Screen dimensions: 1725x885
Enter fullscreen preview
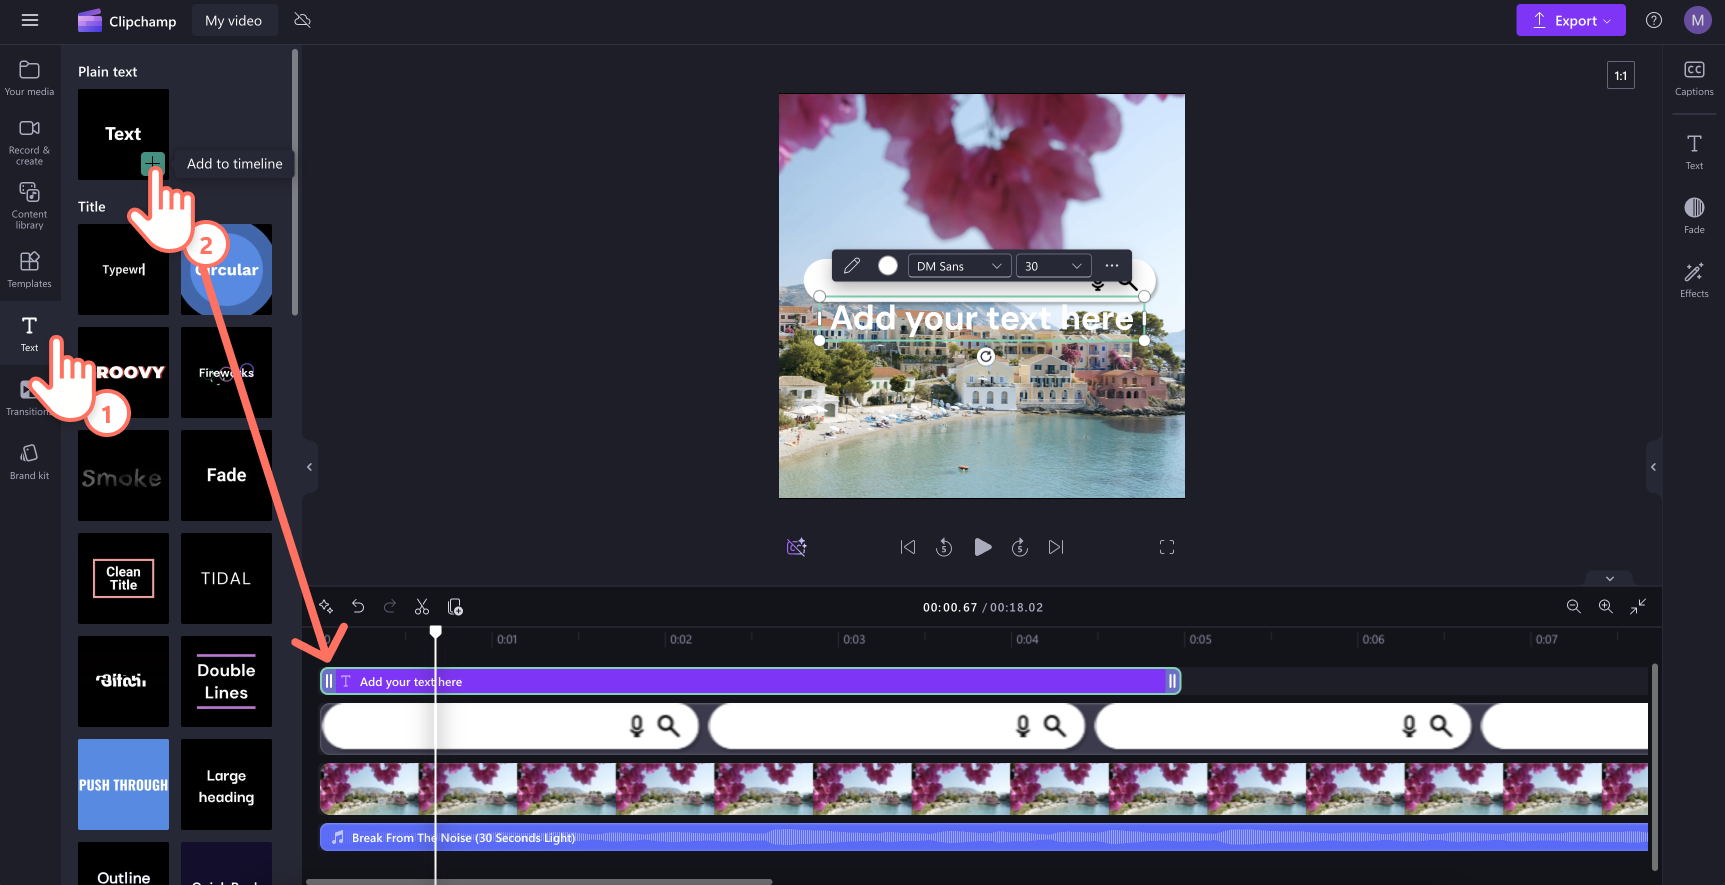[1167, 547]
